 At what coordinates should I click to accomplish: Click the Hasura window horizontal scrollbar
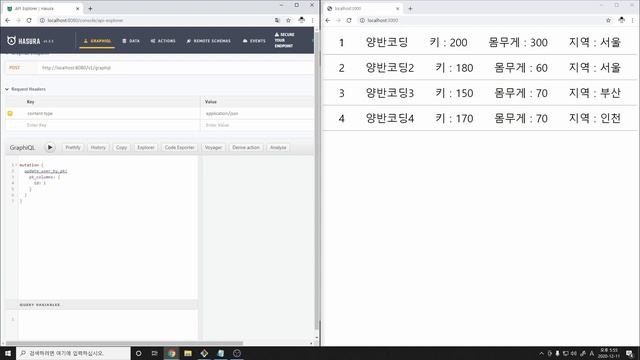(x=124, y=343)
